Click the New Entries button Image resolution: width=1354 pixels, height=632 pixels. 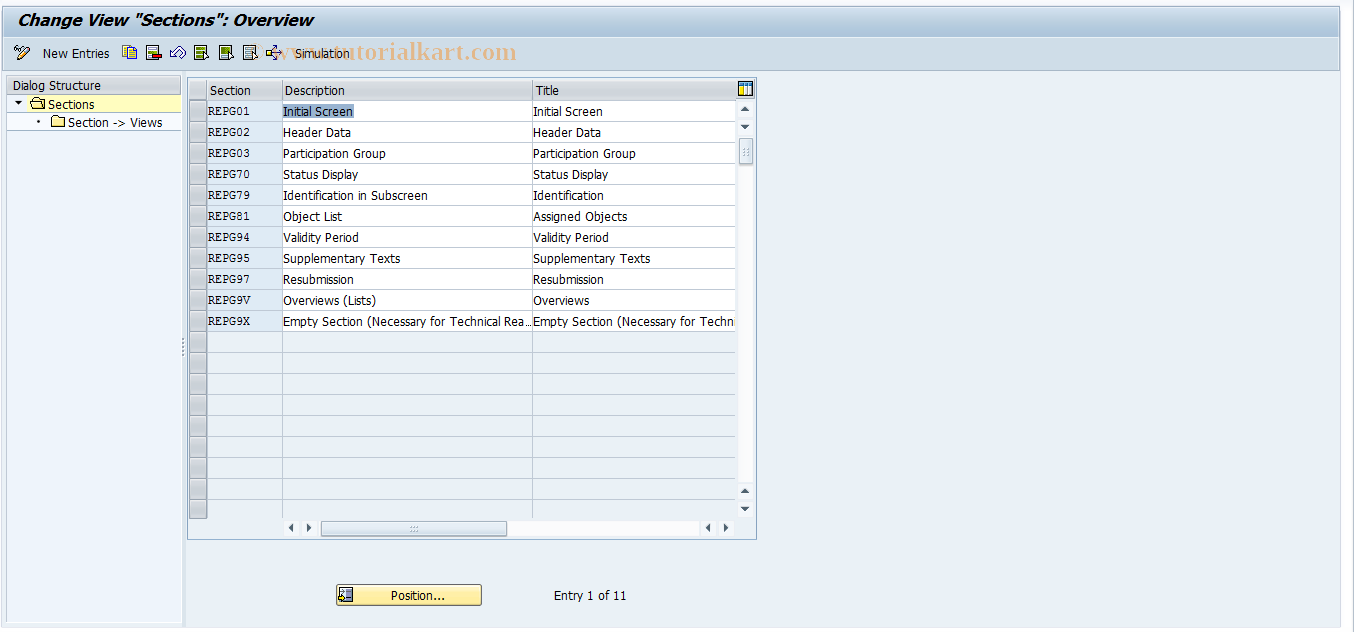76,53
